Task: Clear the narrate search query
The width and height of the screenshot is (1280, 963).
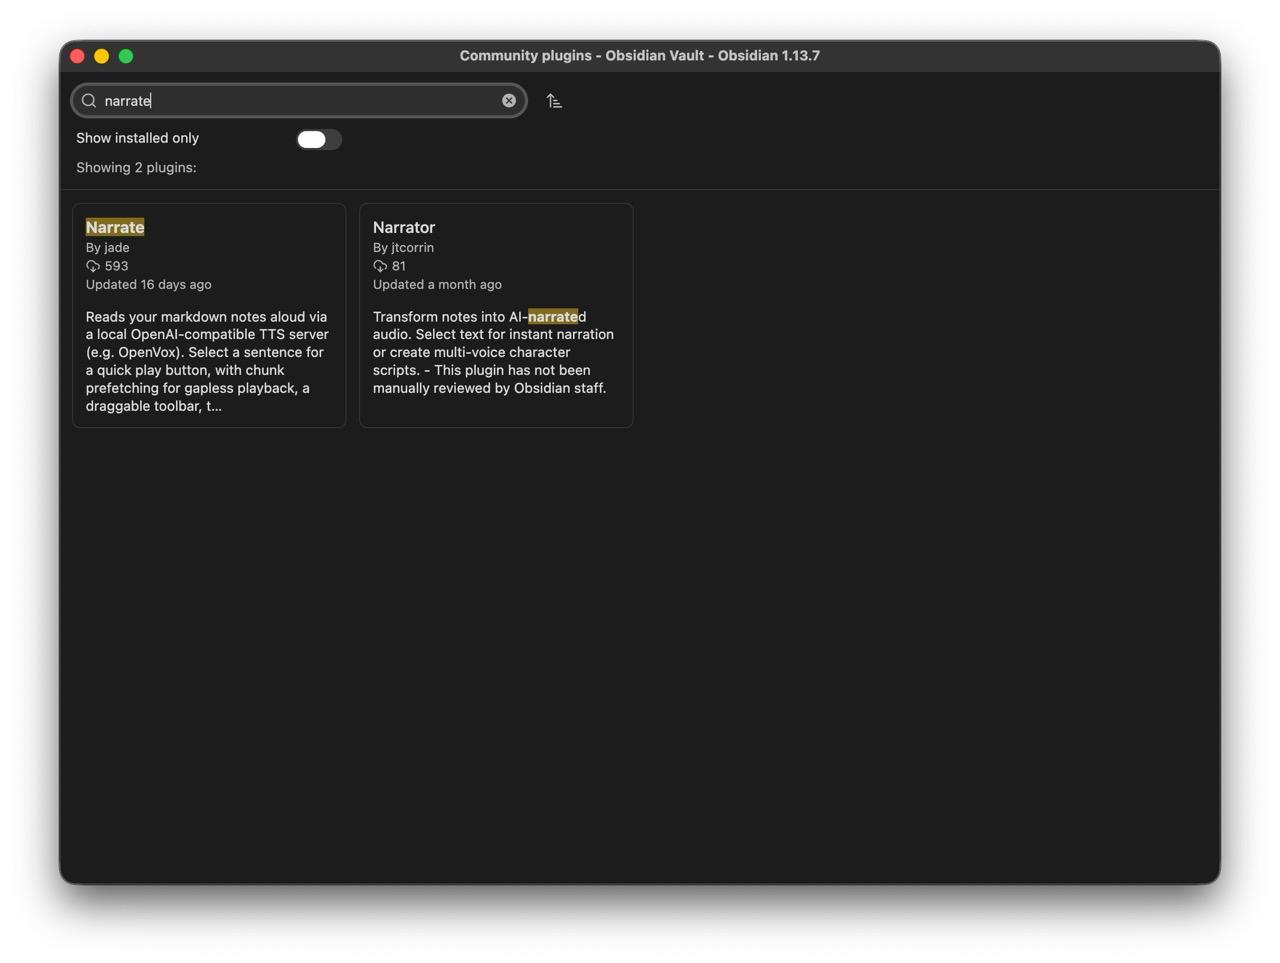Action: 509,101
